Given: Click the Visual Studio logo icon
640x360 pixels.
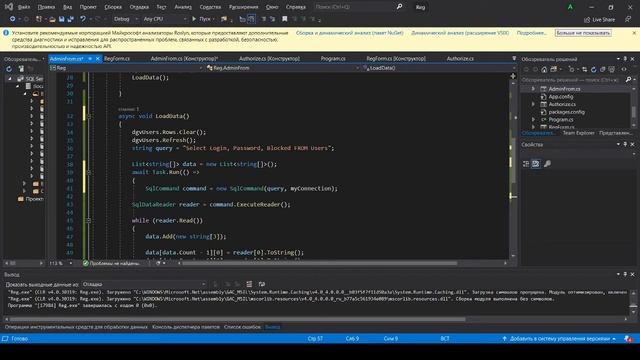Looking at the screenshot, I should (x=9, y=7).
